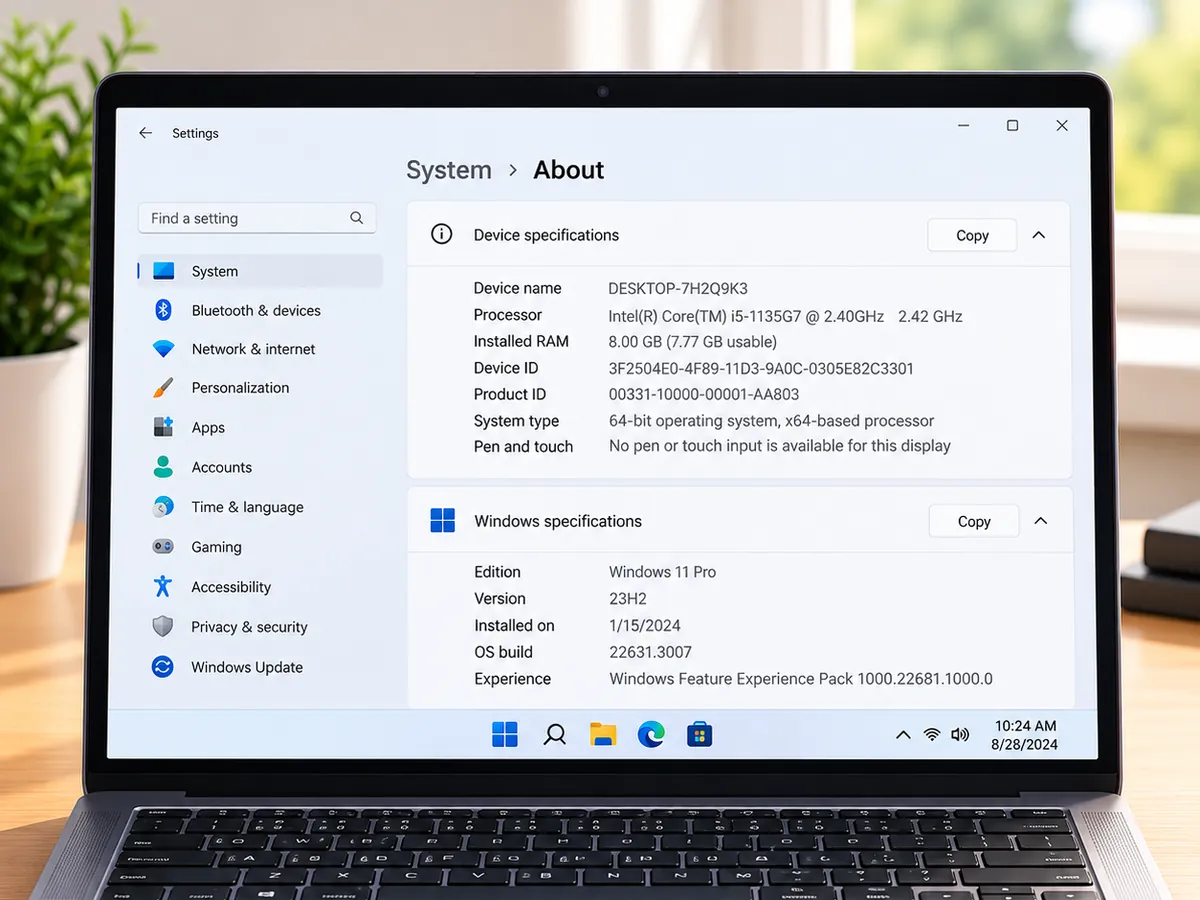
Task: Click the About page heading
Action: click(x=569, y=170)
